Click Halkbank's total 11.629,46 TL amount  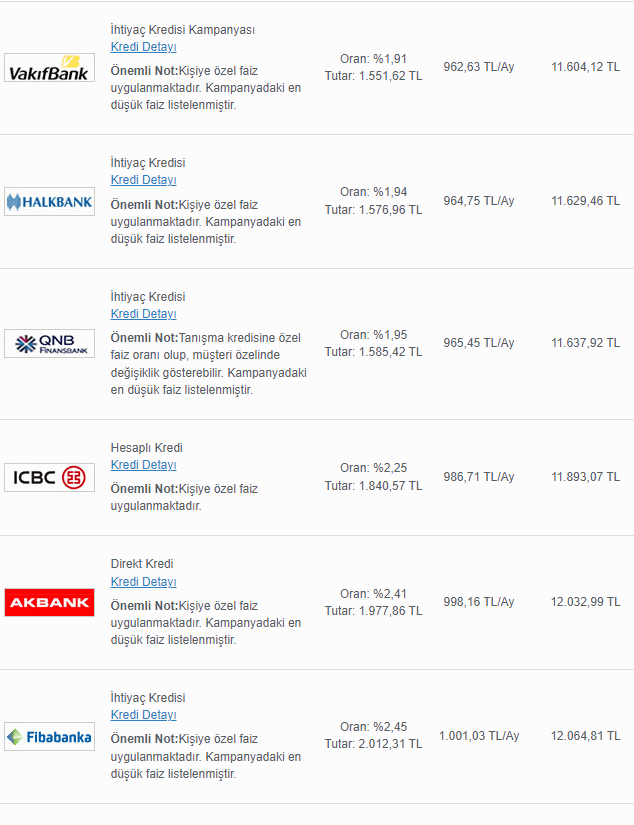(x=585, y=201)
